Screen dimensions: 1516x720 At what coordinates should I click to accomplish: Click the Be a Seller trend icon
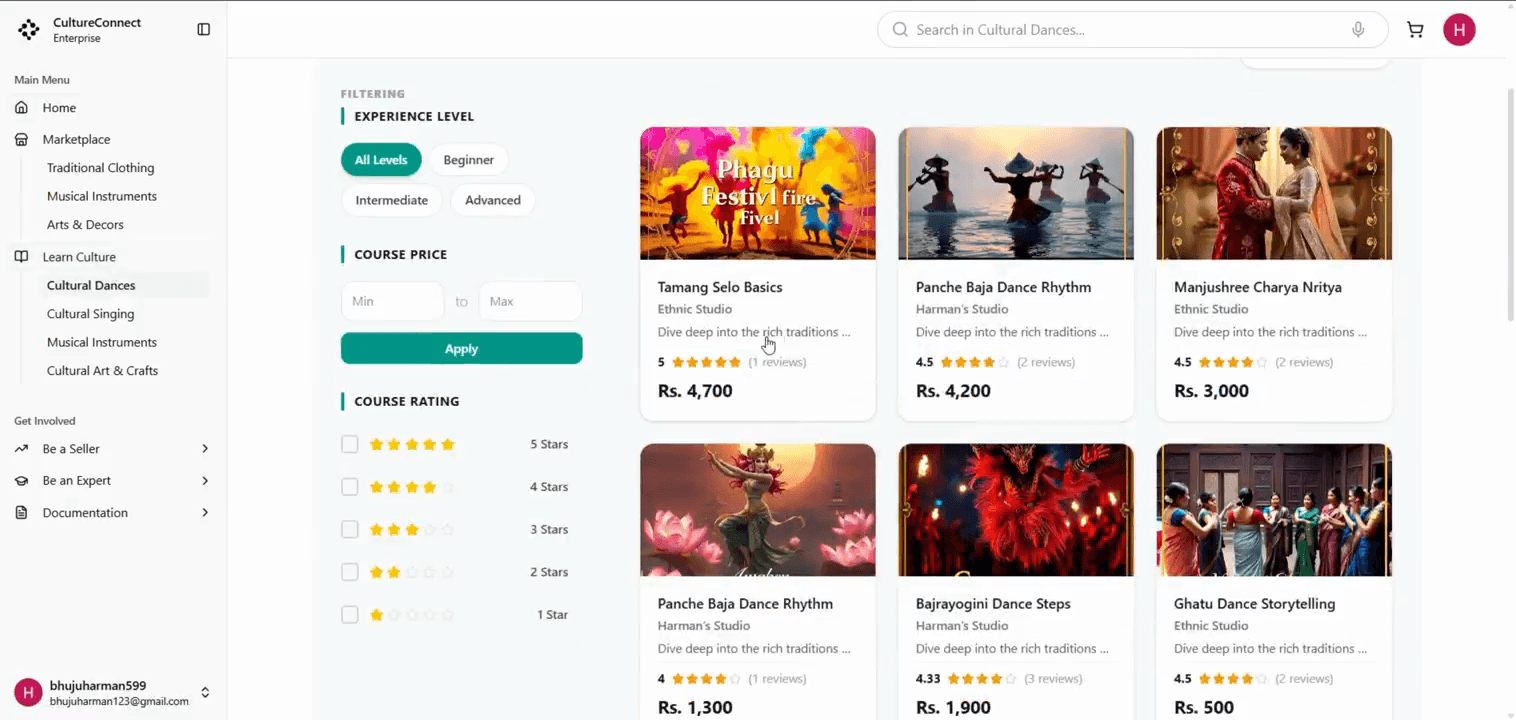pyautogui.click(x=21, y=449)
